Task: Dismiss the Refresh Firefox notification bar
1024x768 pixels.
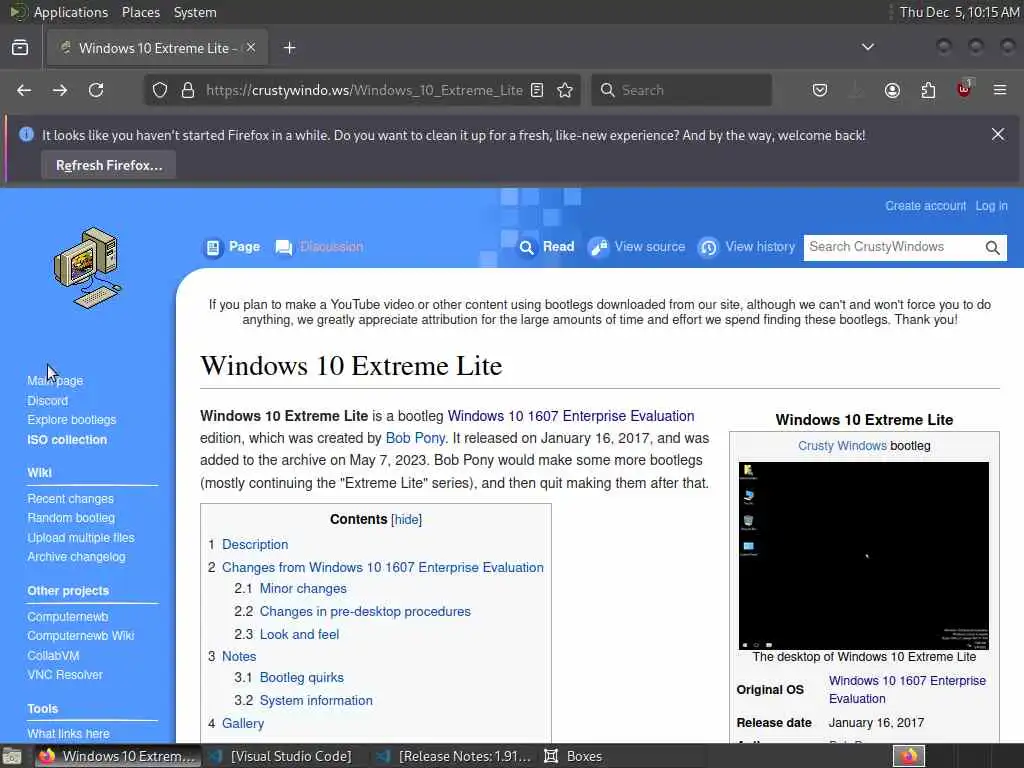Action: pyautogui.click(x=998, y=135)
